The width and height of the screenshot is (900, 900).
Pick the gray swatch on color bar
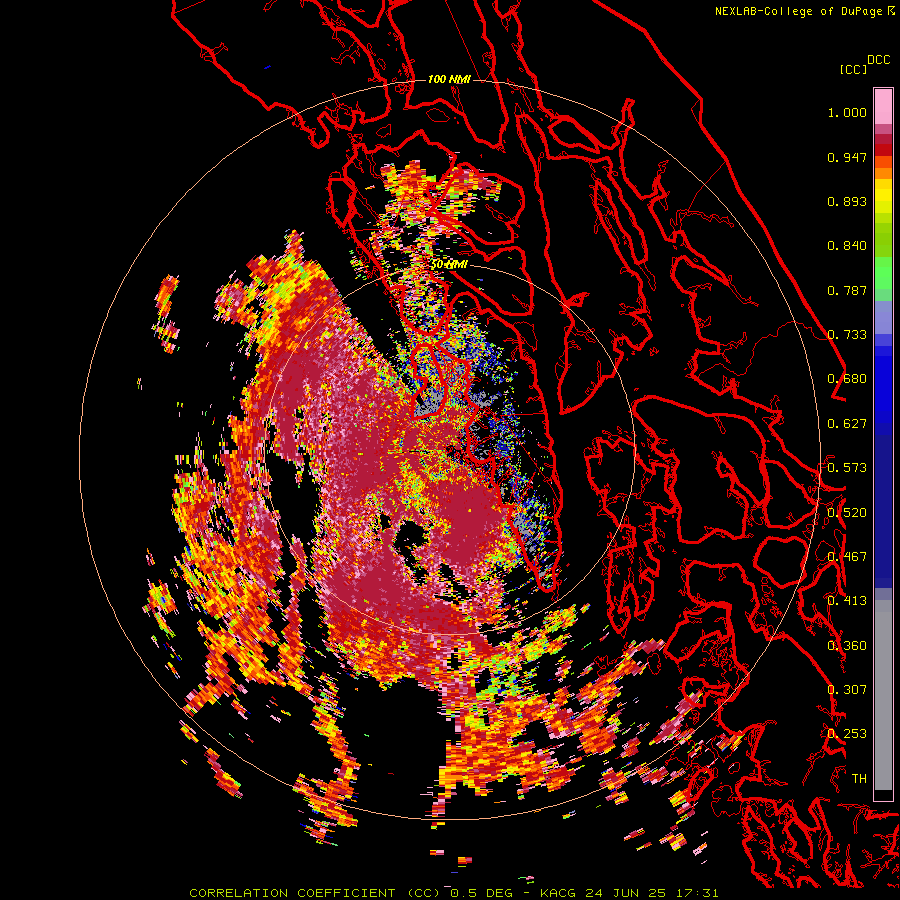click(883, 700)
